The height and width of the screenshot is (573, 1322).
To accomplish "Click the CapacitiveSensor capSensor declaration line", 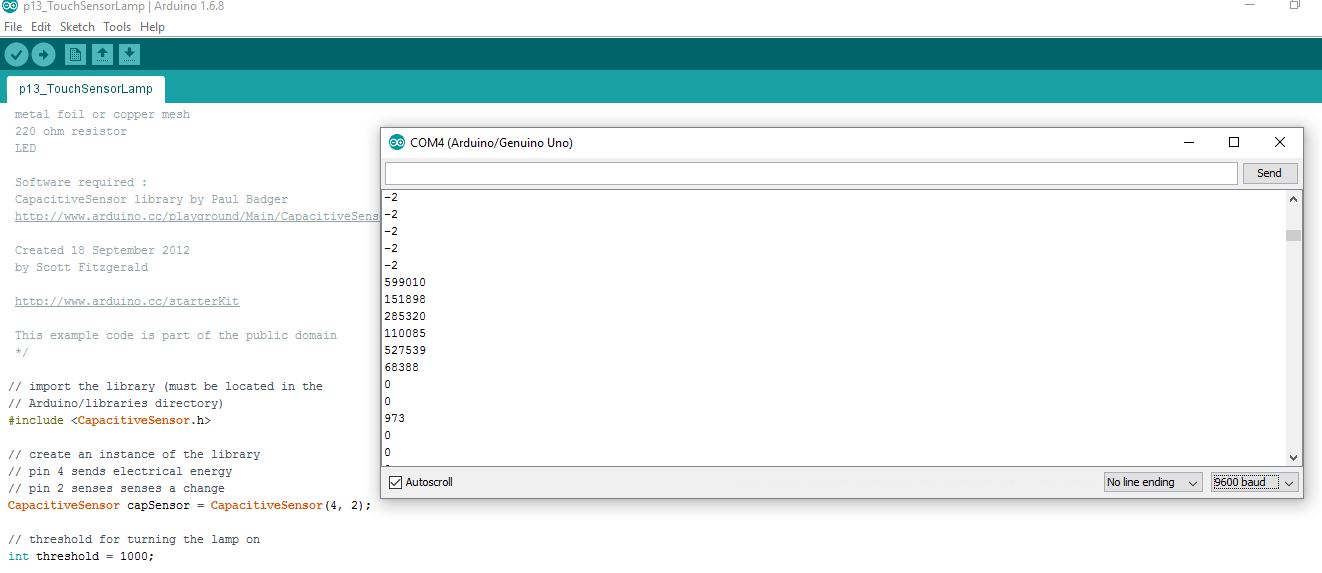I will (x=190, y=505).
